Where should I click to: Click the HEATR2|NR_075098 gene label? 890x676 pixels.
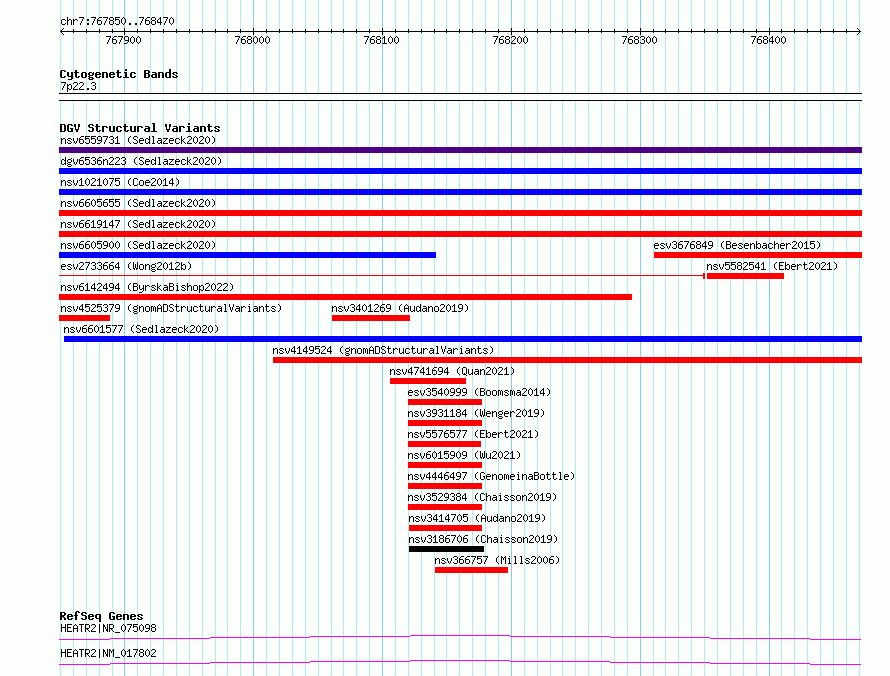click(x=108, y=628)
